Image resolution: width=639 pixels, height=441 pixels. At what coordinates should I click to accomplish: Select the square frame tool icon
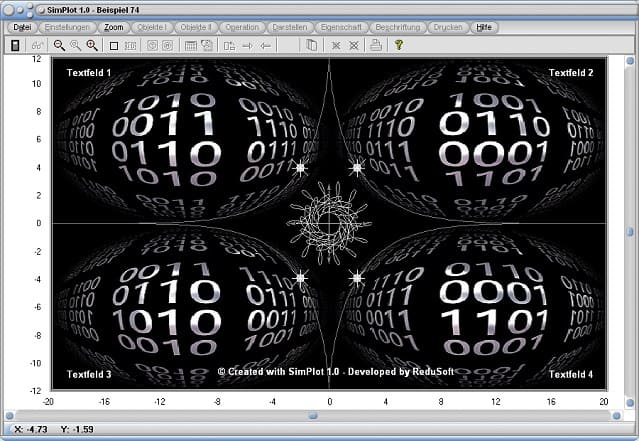click(x=114, y=46)
